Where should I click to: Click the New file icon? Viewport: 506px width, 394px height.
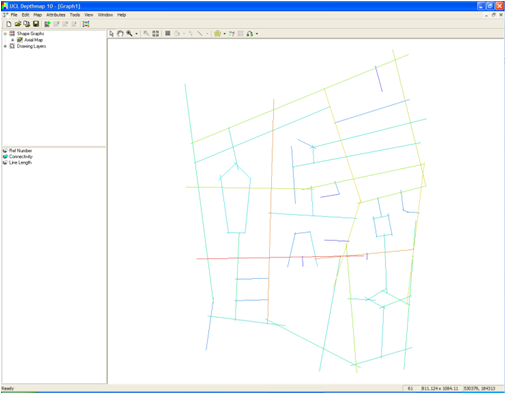pyautogui.click(x=9, y=24)
